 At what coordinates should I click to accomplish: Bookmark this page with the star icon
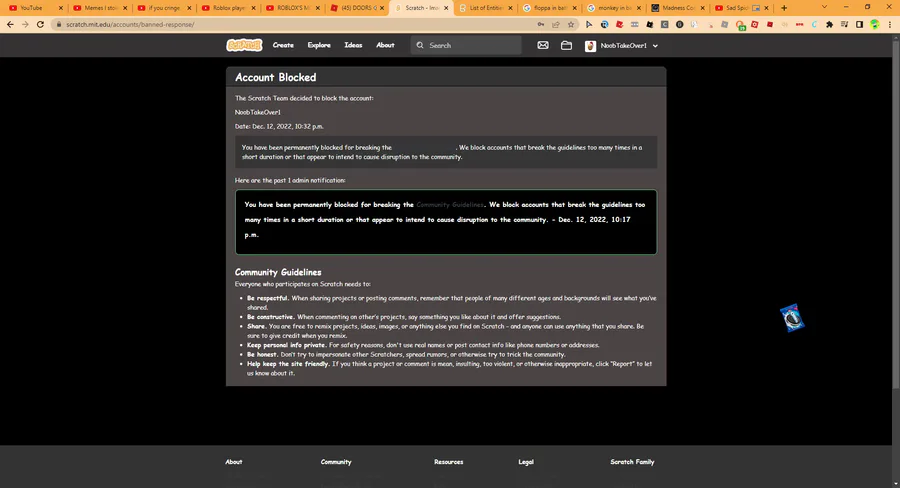pos(571,25)
